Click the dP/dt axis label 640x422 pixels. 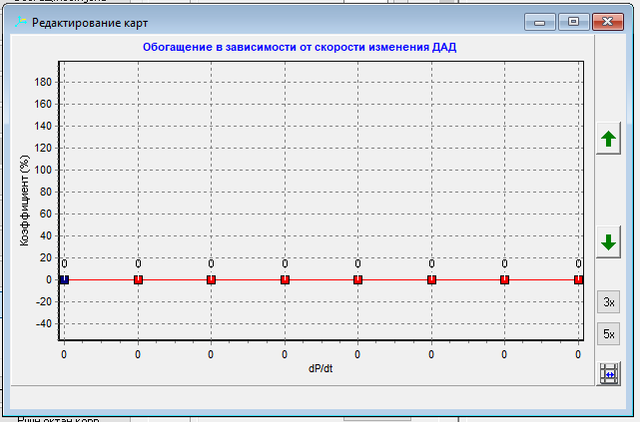[320, 369]
